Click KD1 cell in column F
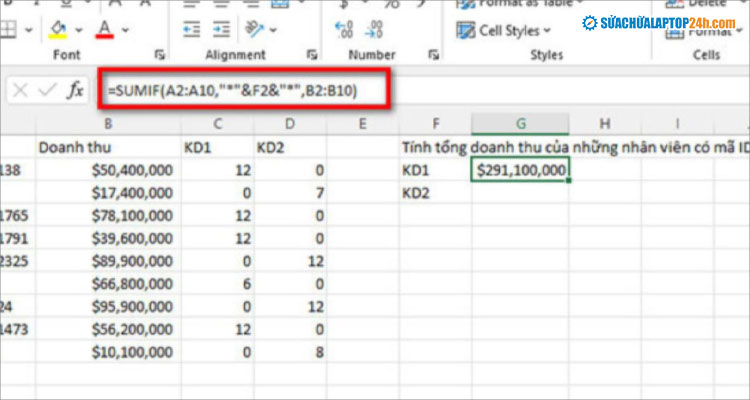The width and height of the screenshot is (750, 400). click(435, 170)
